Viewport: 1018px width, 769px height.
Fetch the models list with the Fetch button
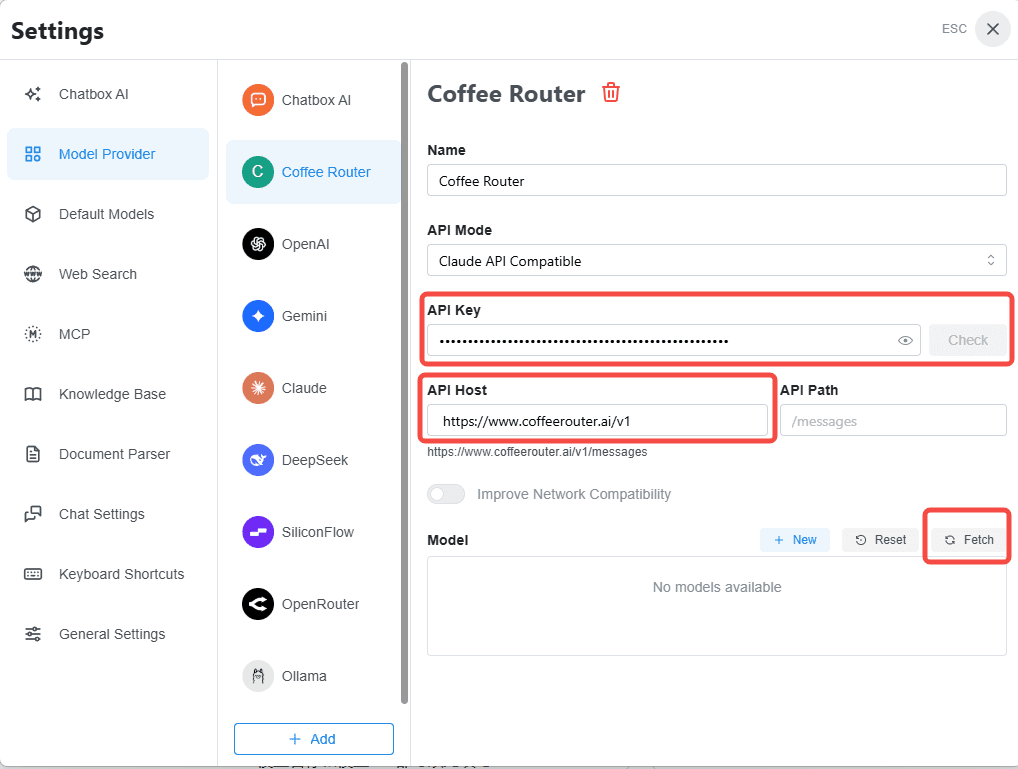tap(968, 540)
